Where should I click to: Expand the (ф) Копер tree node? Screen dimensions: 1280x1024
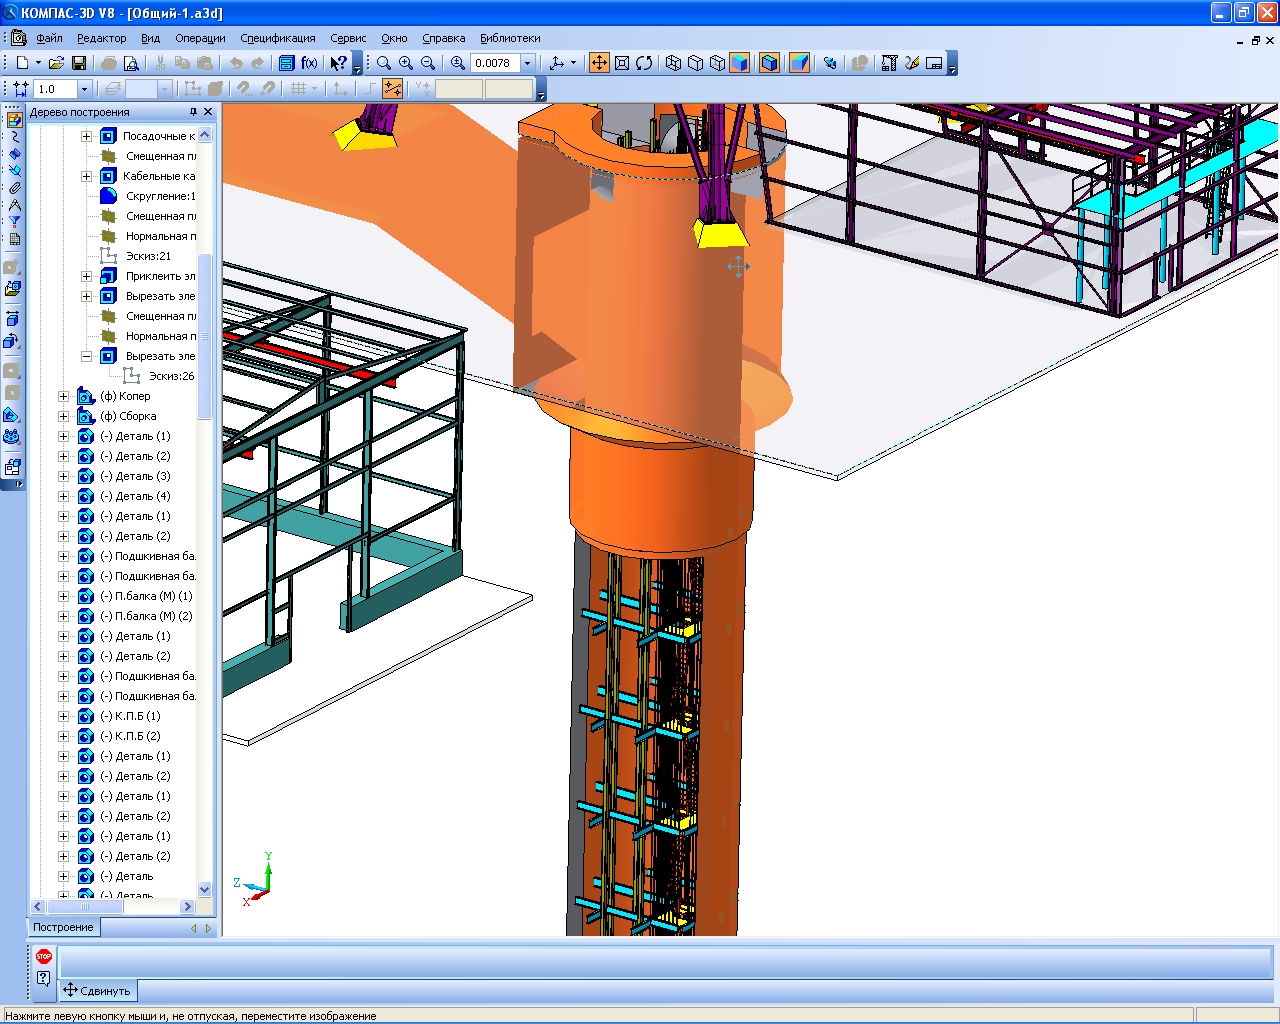click(x=64, y=396)
